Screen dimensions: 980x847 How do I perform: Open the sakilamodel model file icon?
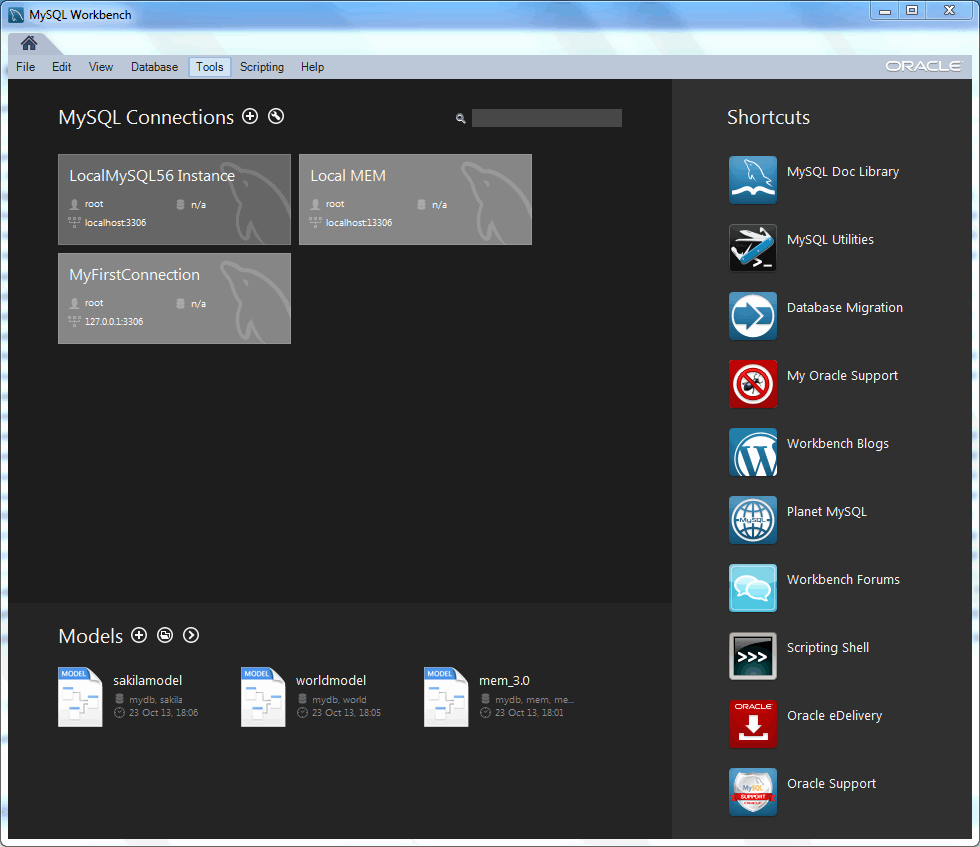pyautogui.click(x=80, y=697)
